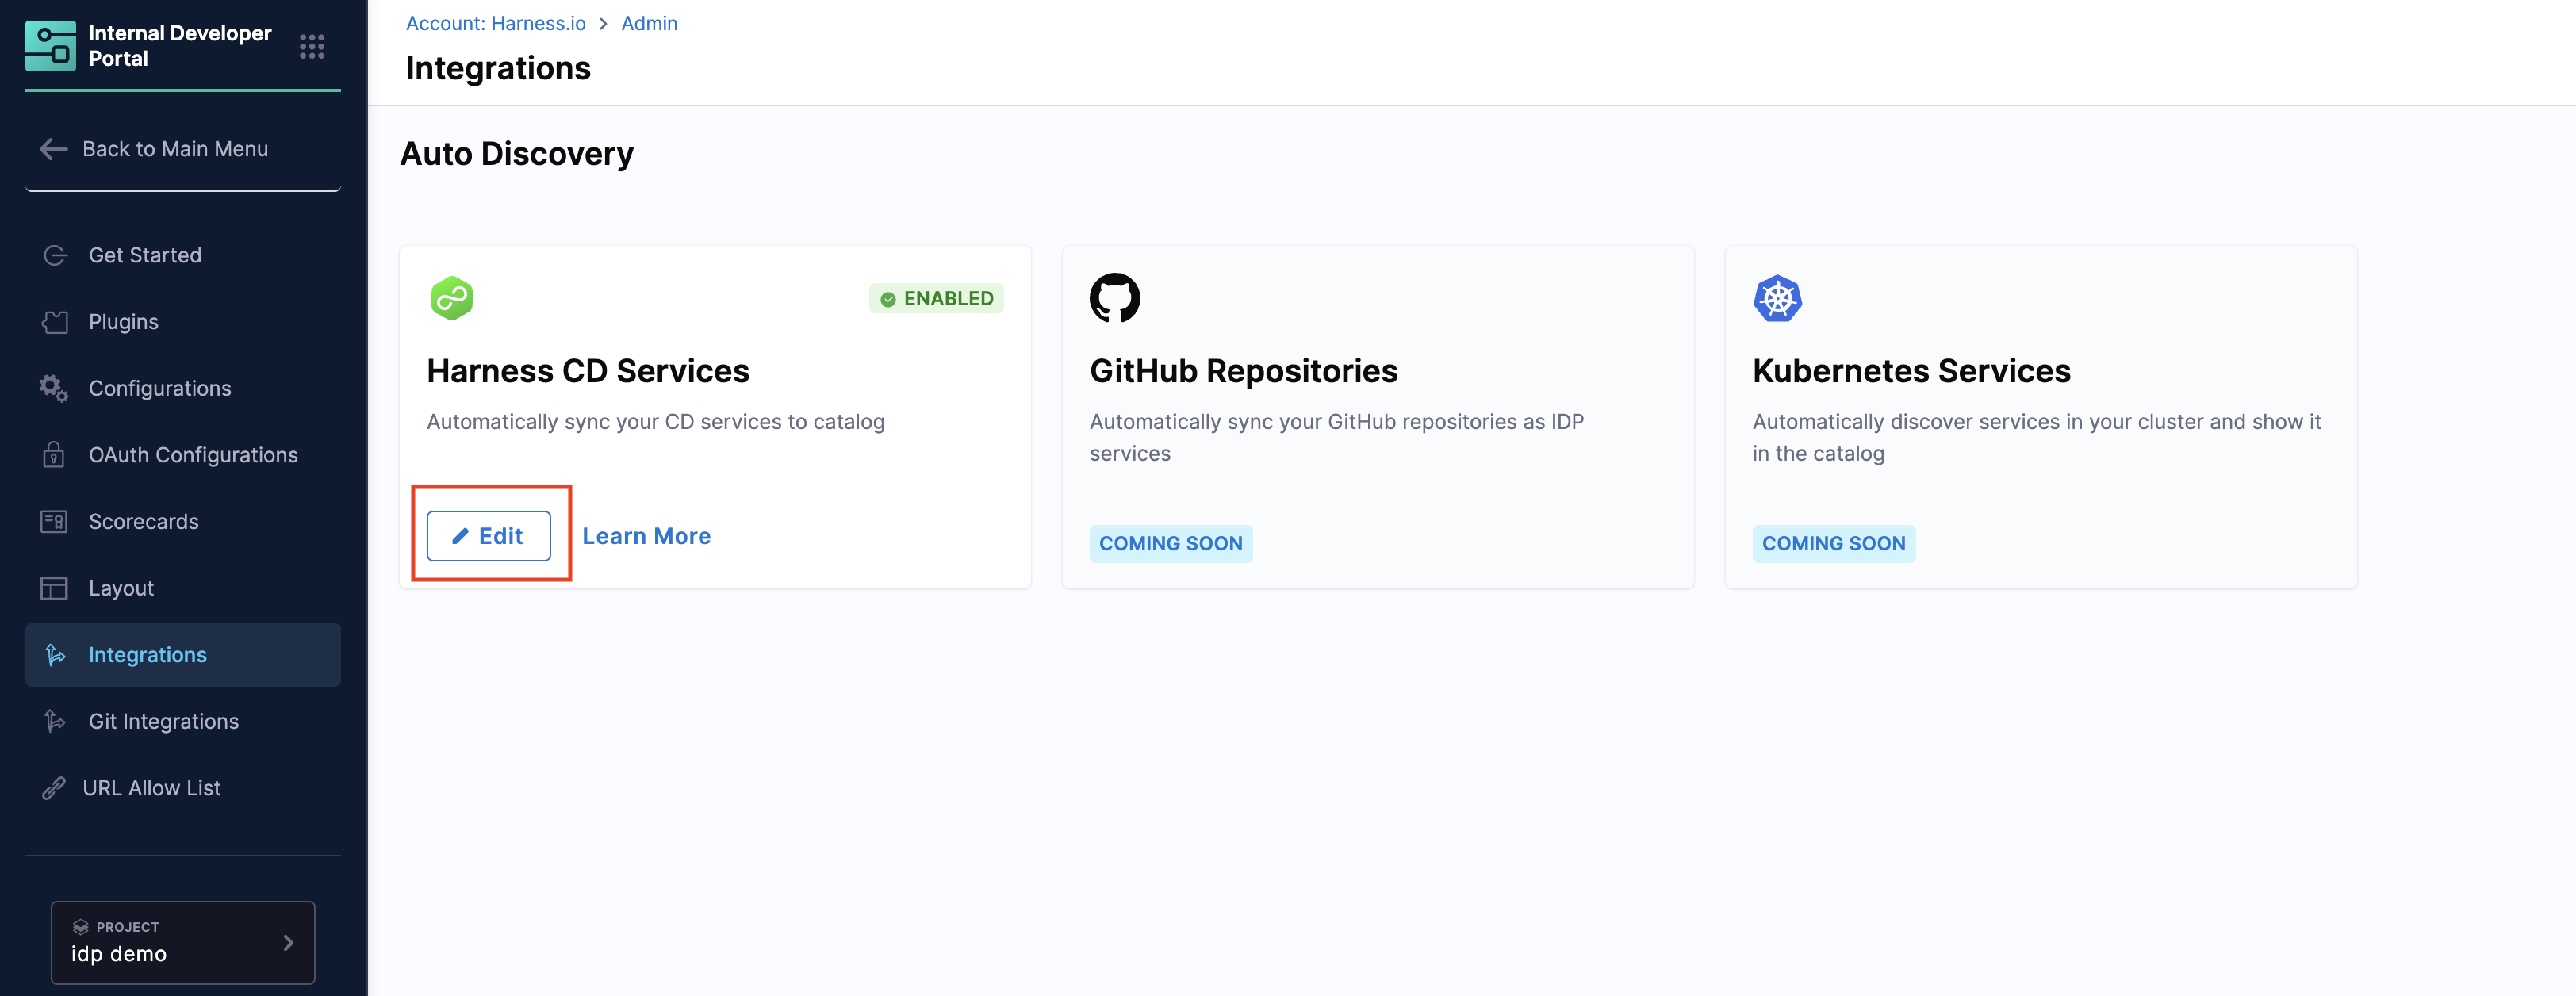The height and width of the screenshot is (996, 2576).
Task: Click the Internal Developer Portal logo icon
Action: point(50,46)
